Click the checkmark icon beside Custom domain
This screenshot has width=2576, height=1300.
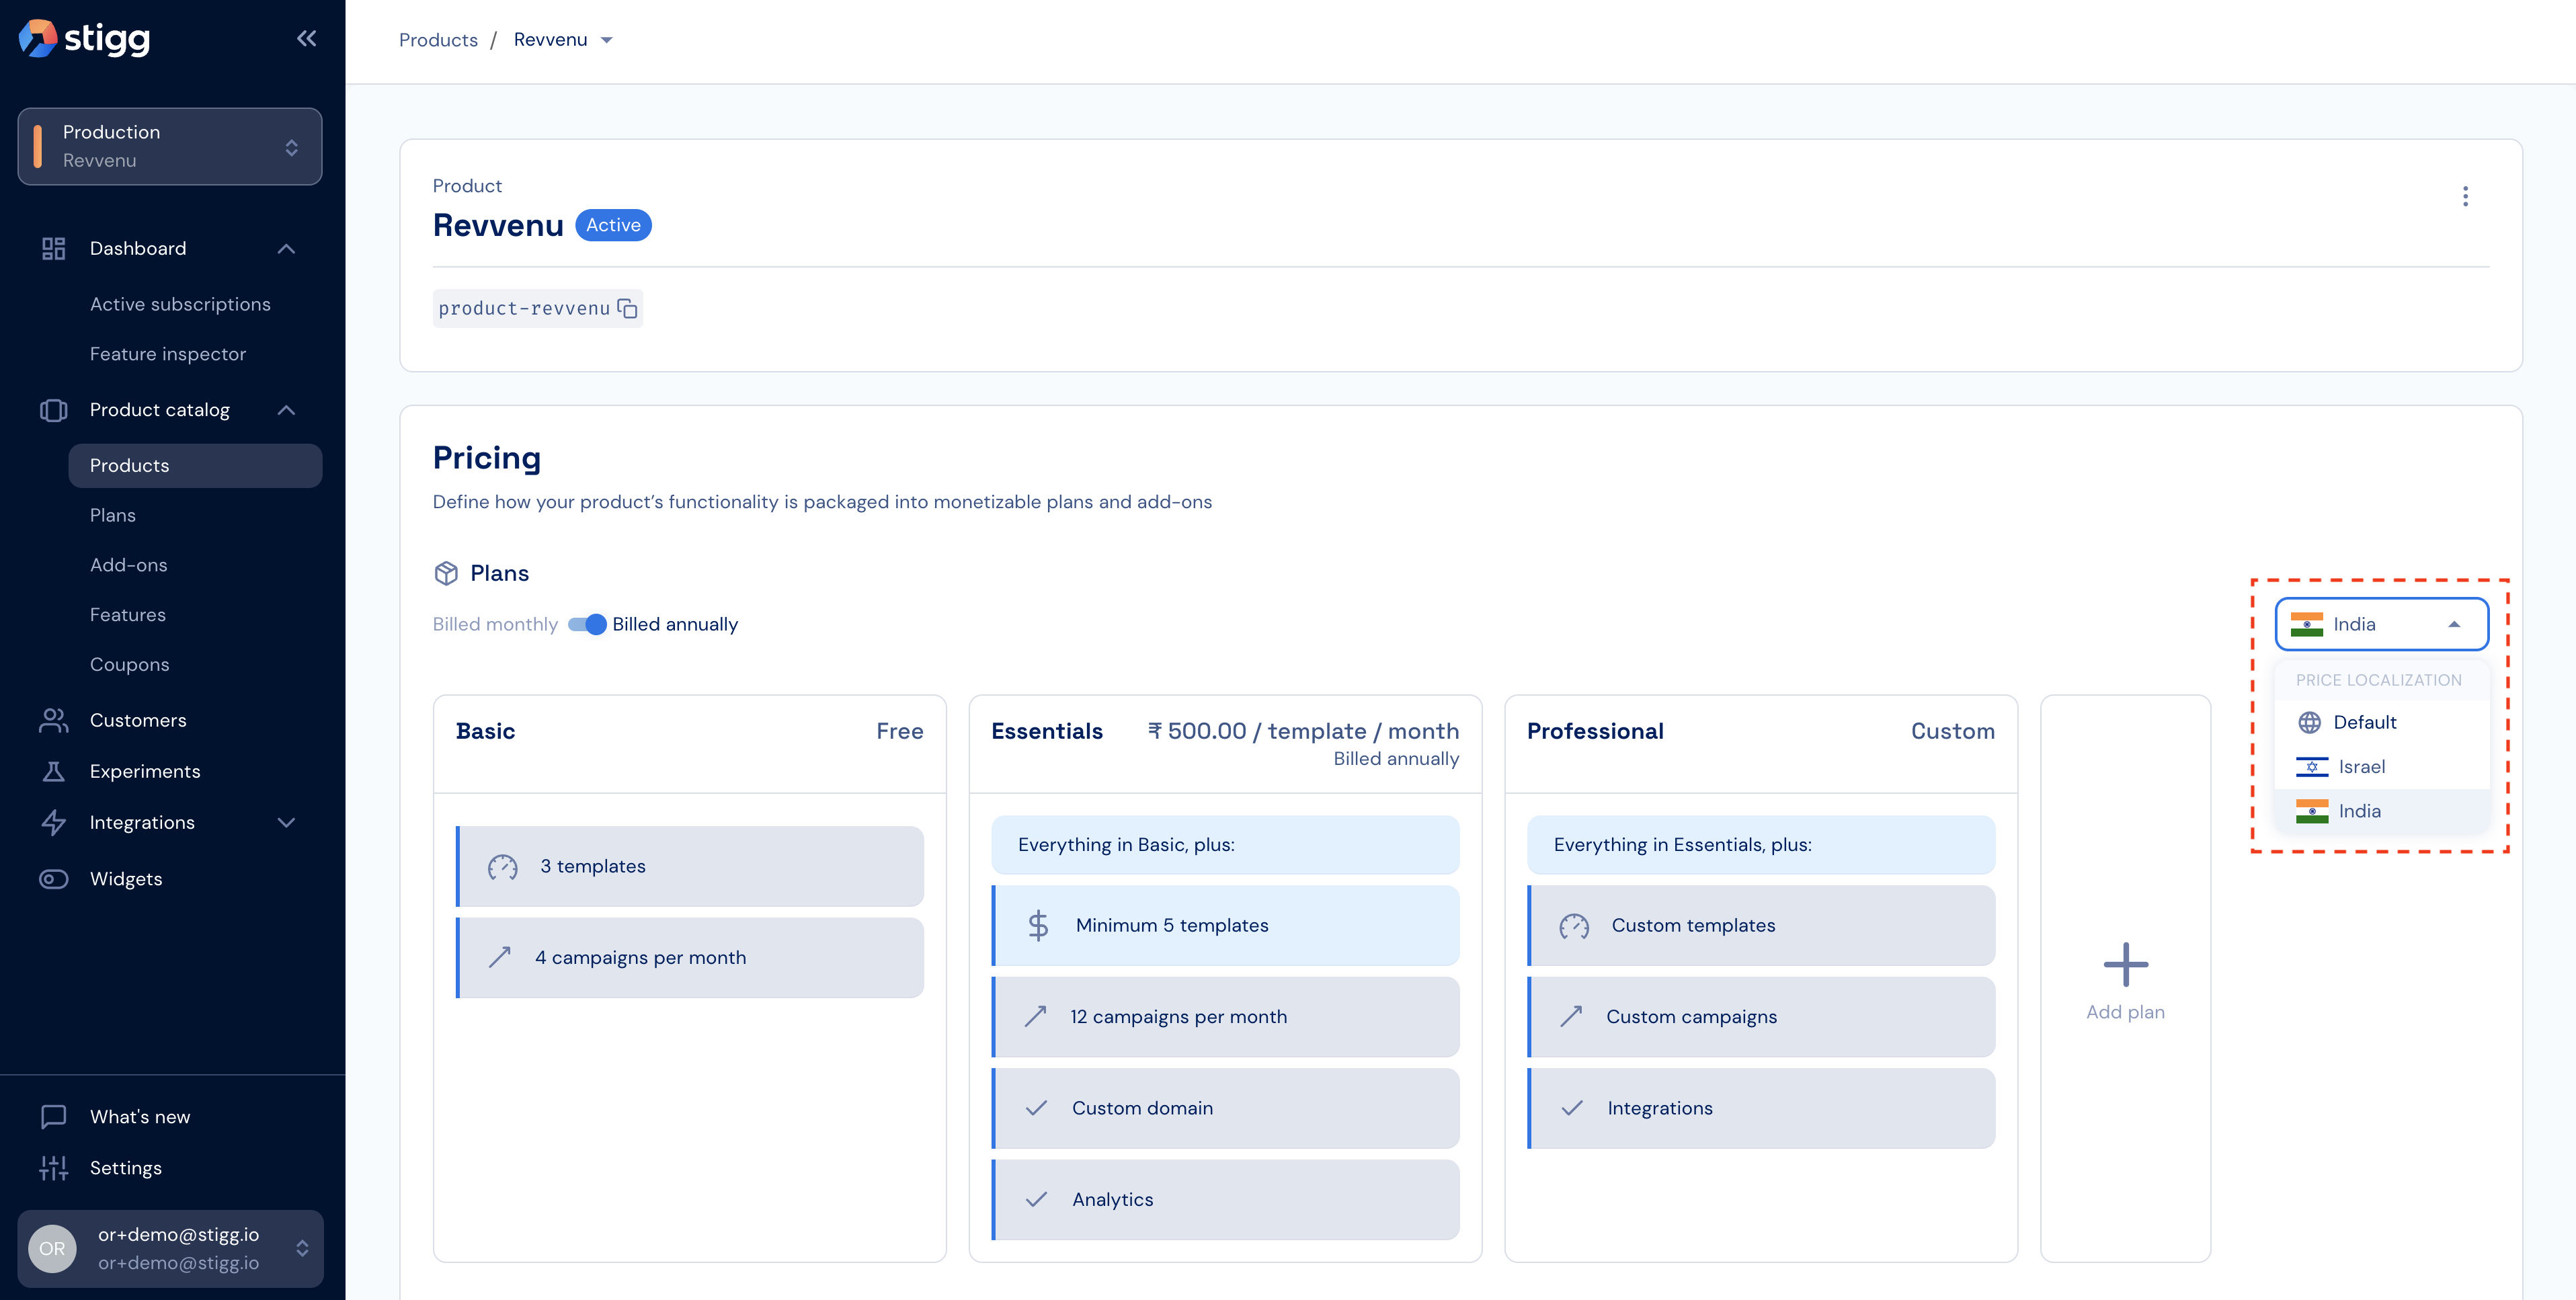[x=1036, y=1108]
